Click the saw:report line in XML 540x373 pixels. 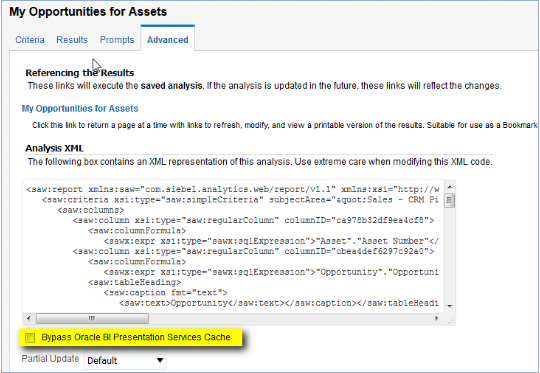[233, 189]
